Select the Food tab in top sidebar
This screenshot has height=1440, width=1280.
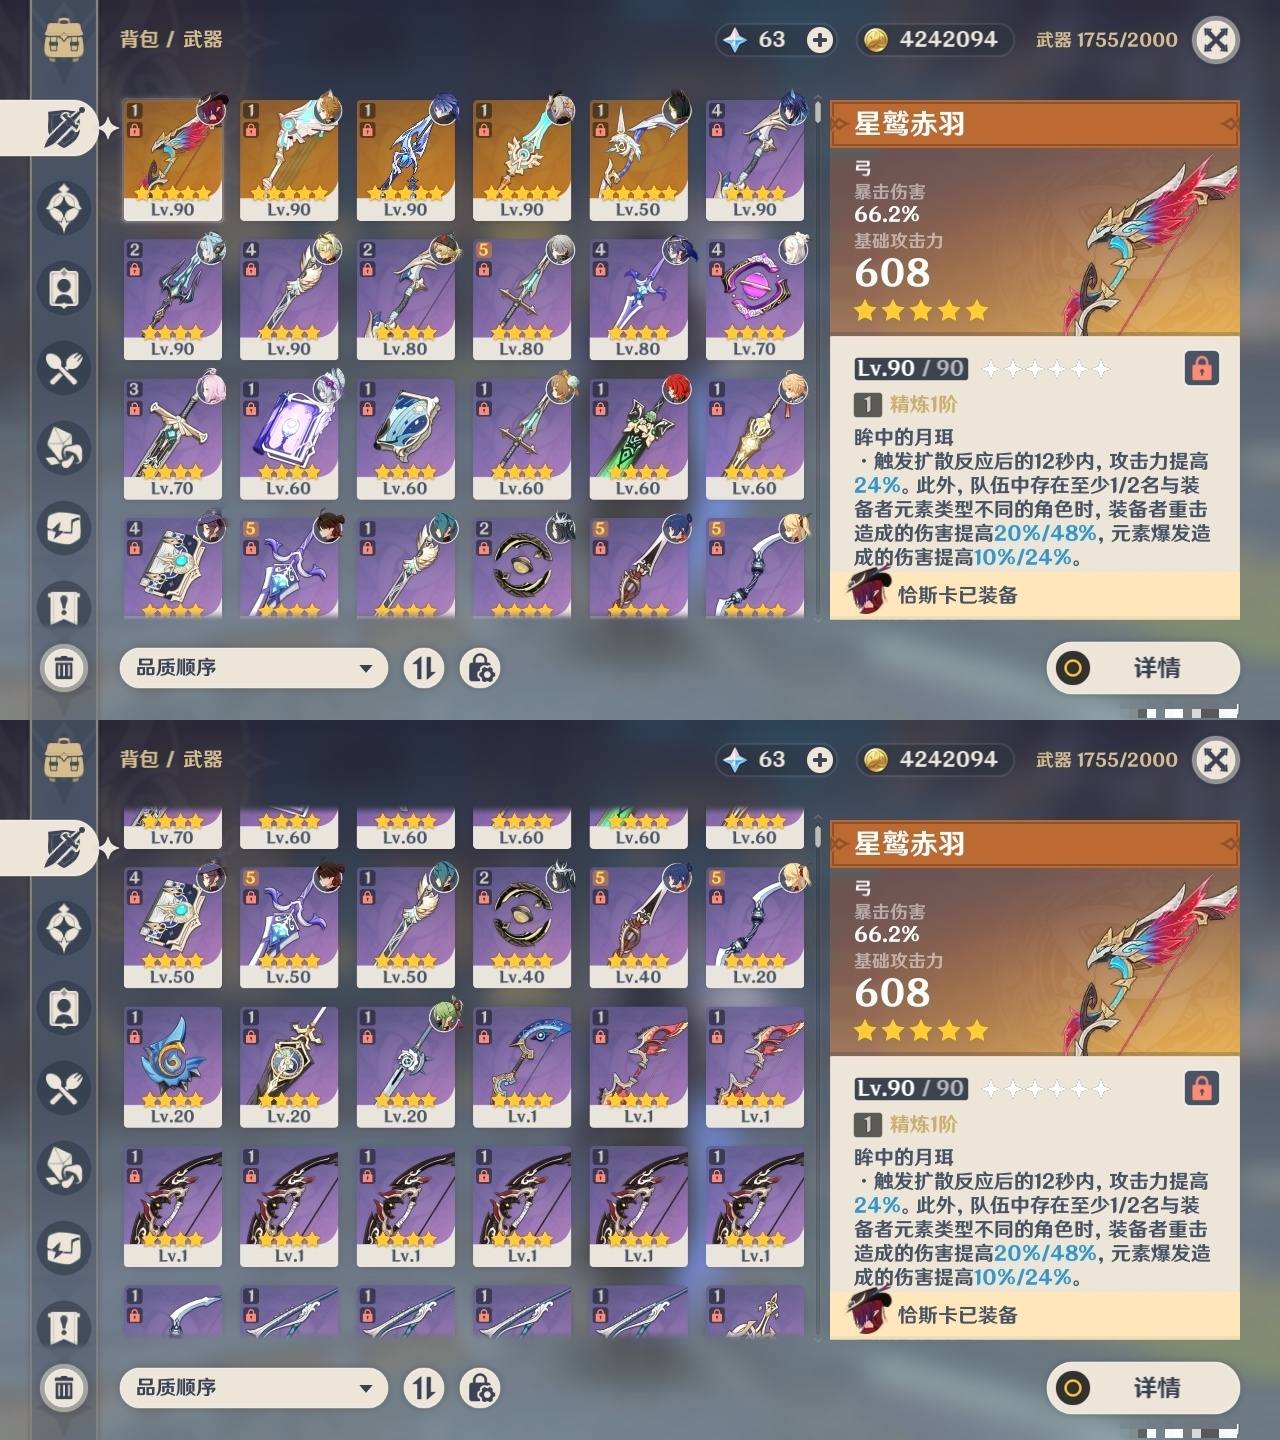(x=64, y=368)
